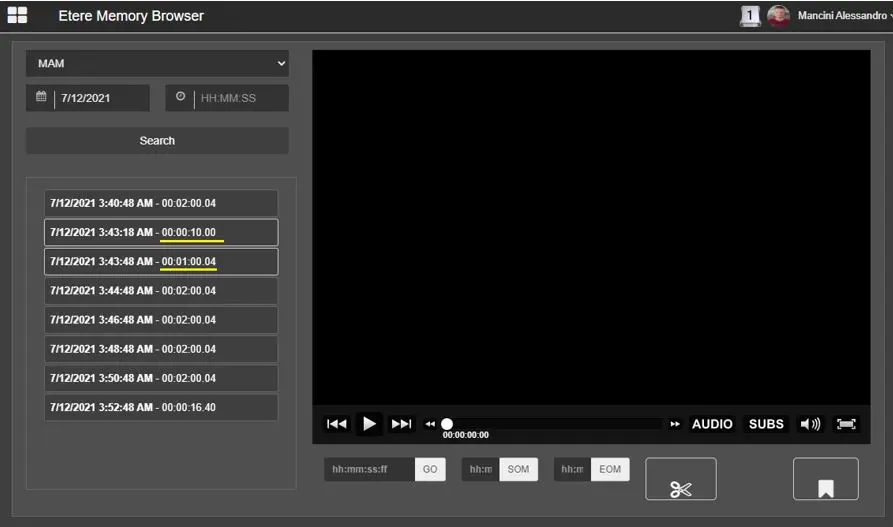This screenshot has height=527, width=893.
Task: Toggle AUDIO track option
Action: pos(712,424)
